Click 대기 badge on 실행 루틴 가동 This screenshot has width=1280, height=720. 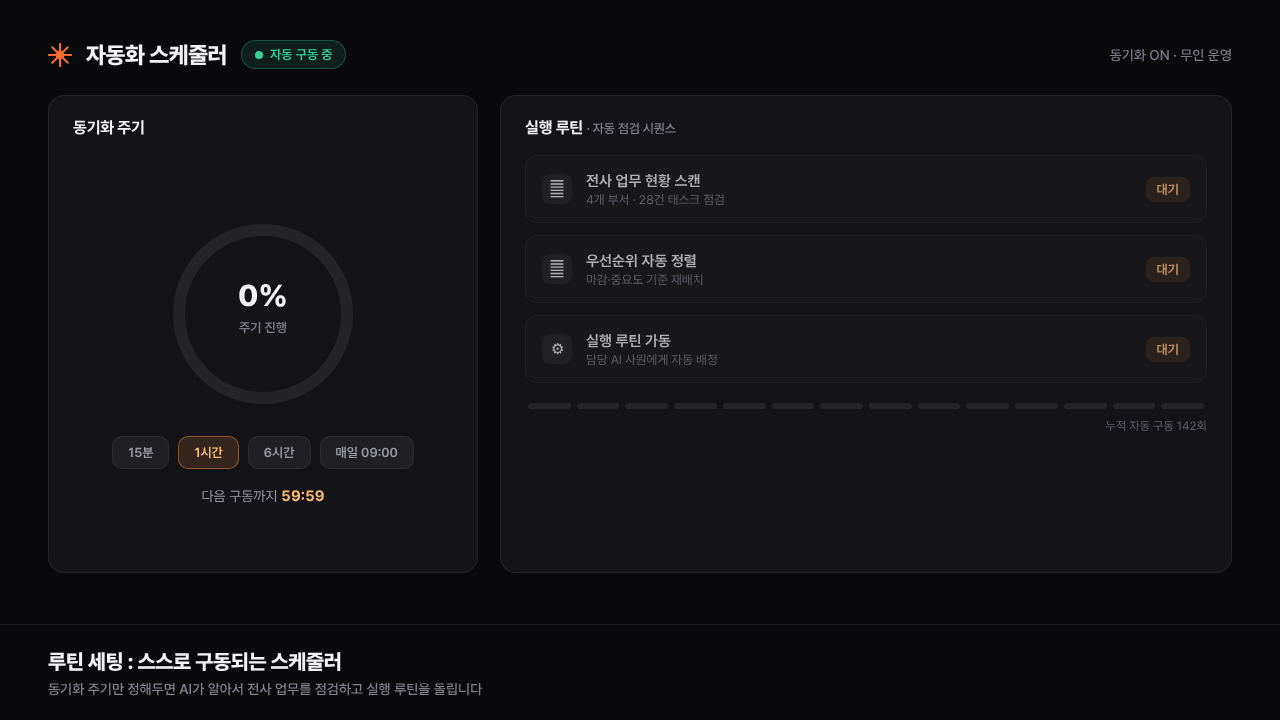tap(1168, 349)
